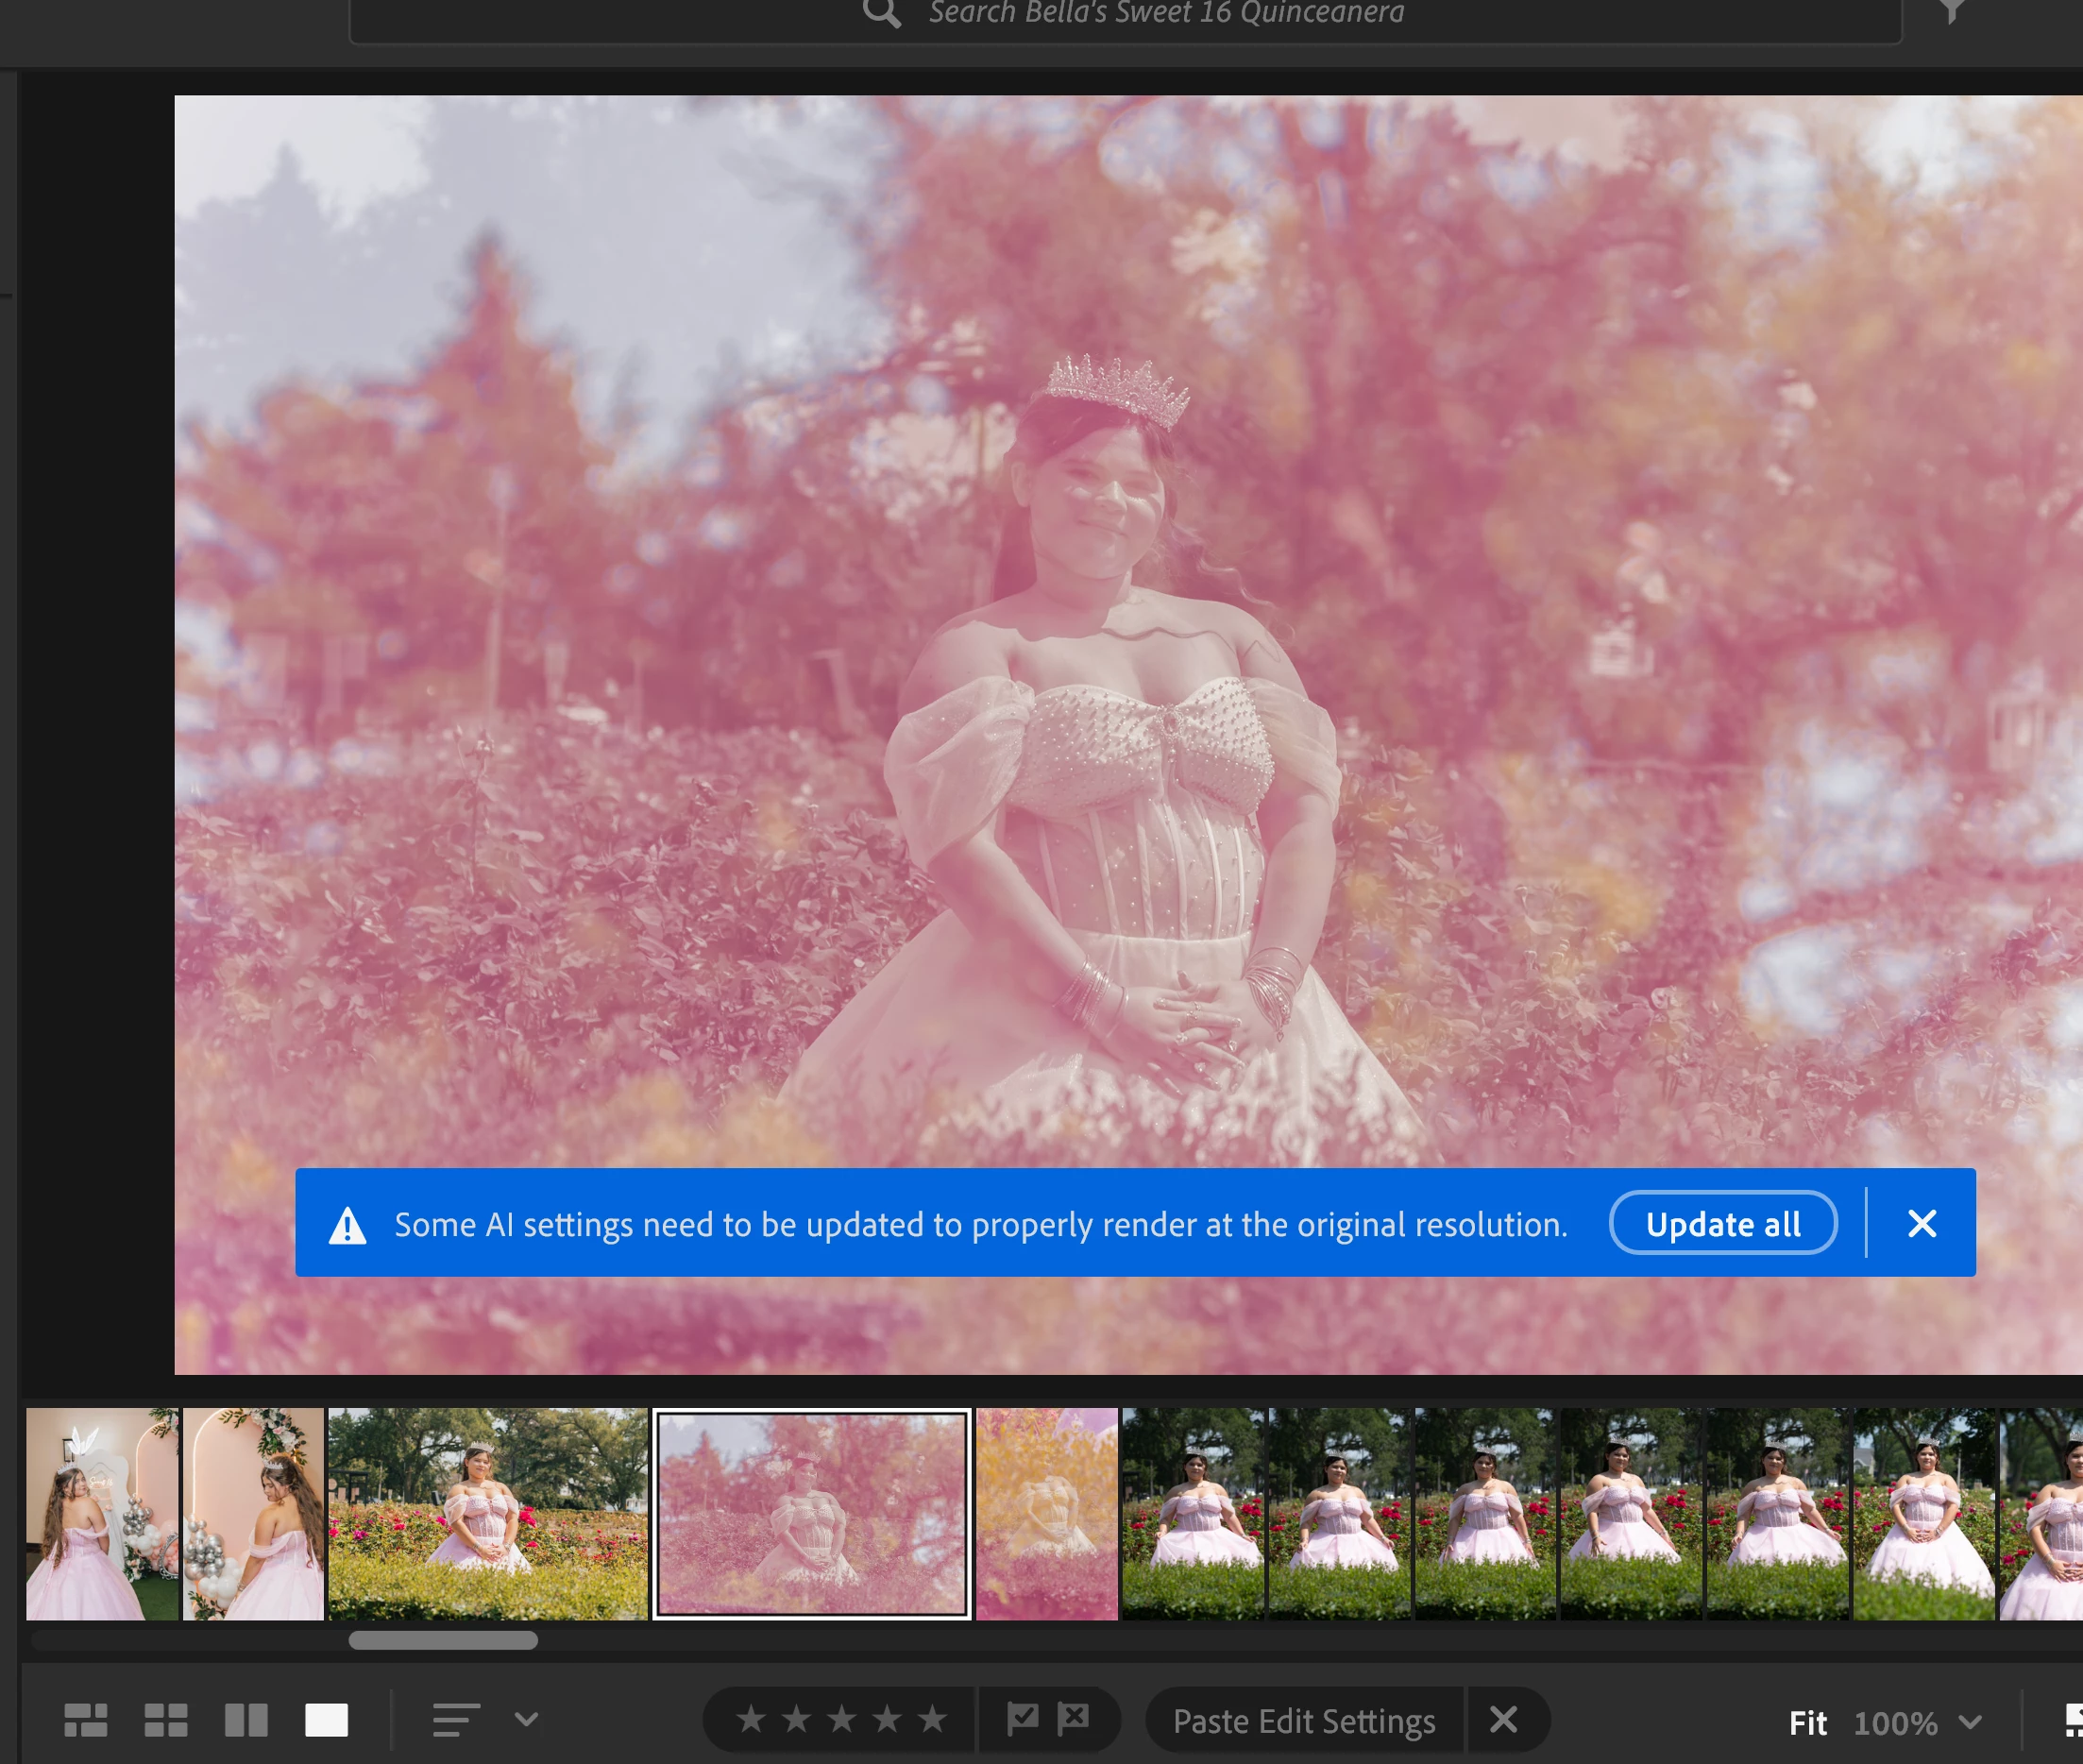The width and height of the screenshot is (2083, 1764).
Task: Click the search magnifier icon
Action: pos(881,12)
